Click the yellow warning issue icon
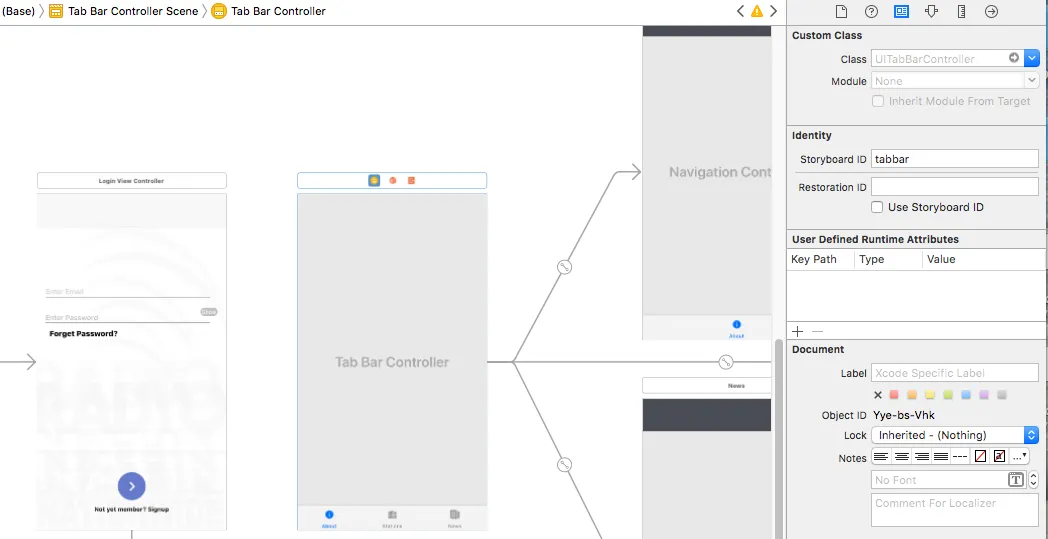The width and height of the screenshot is (1048, 539). 757,11
